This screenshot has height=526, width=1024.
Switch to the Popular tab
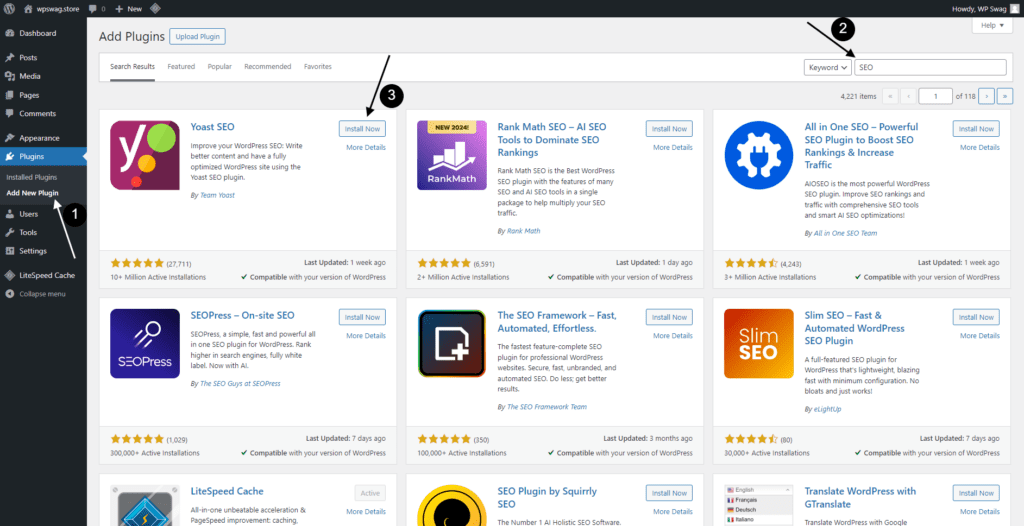[x=219, y=67]
